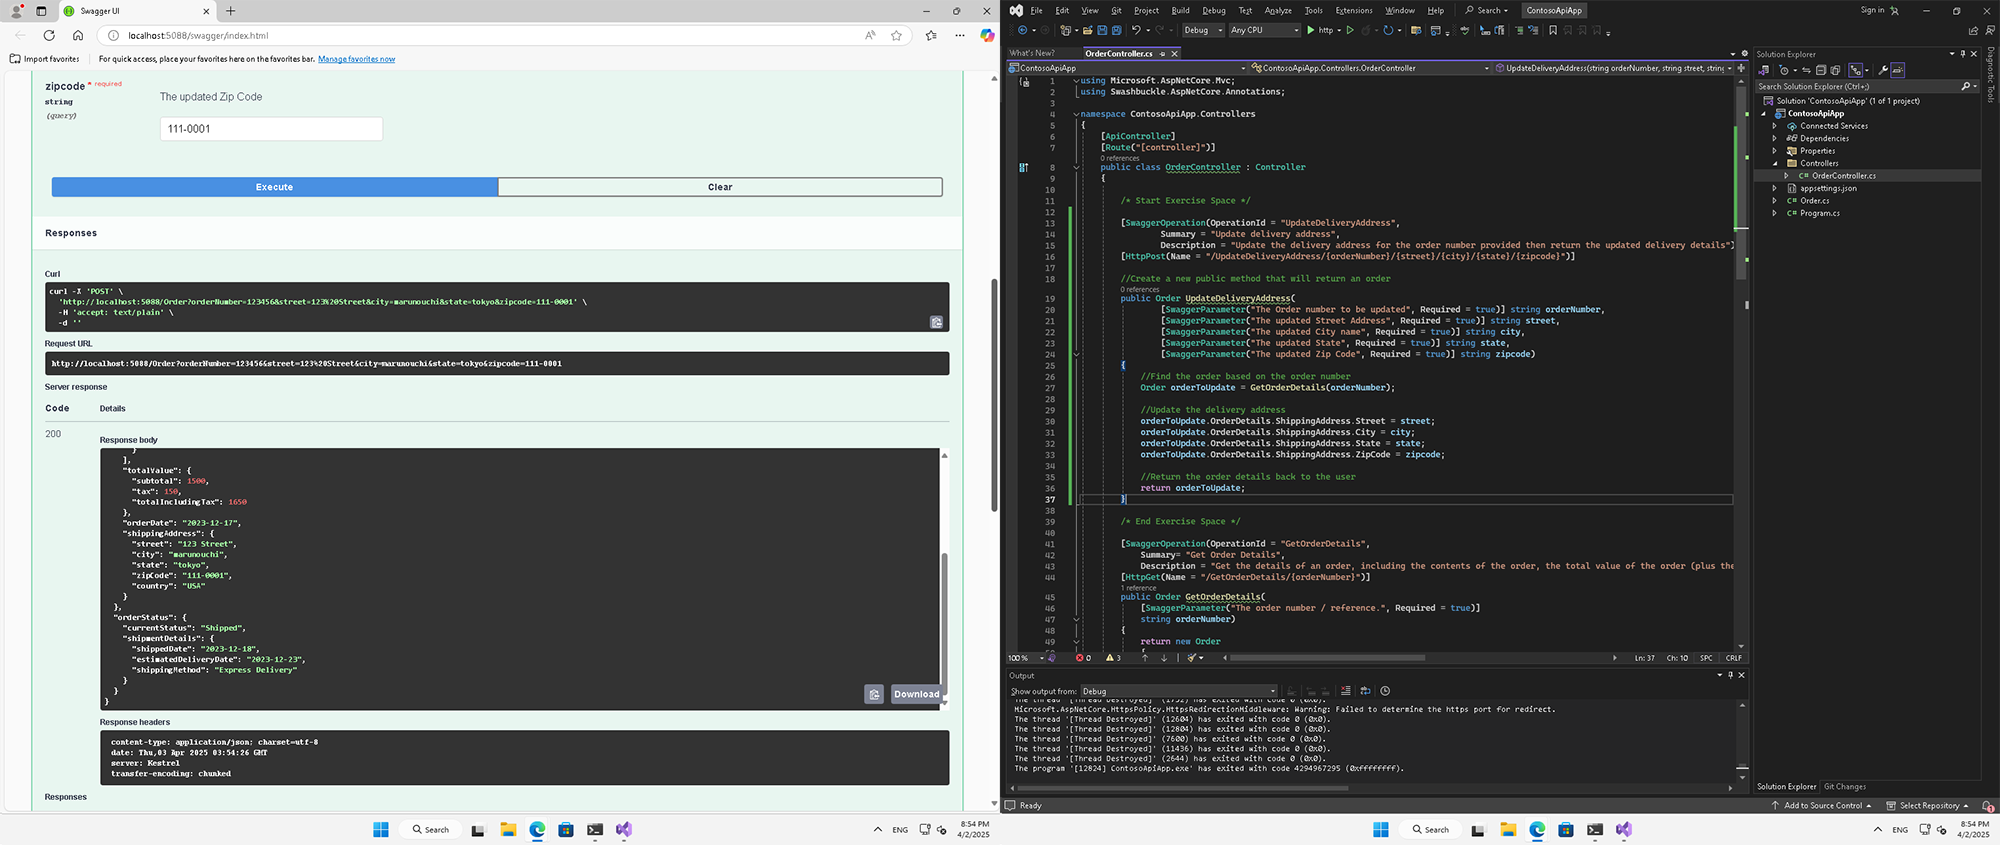Click Save All in Visual Studio toolbar
The image size is (2000, 845).
click(x=1116, y=30)
